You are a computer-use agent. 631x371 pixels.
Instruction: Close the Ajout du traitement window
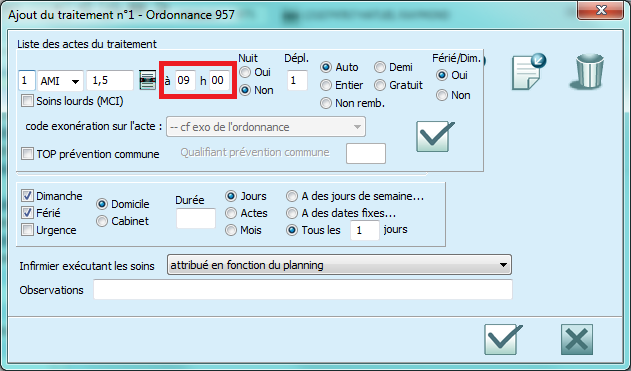coord(600,10)
